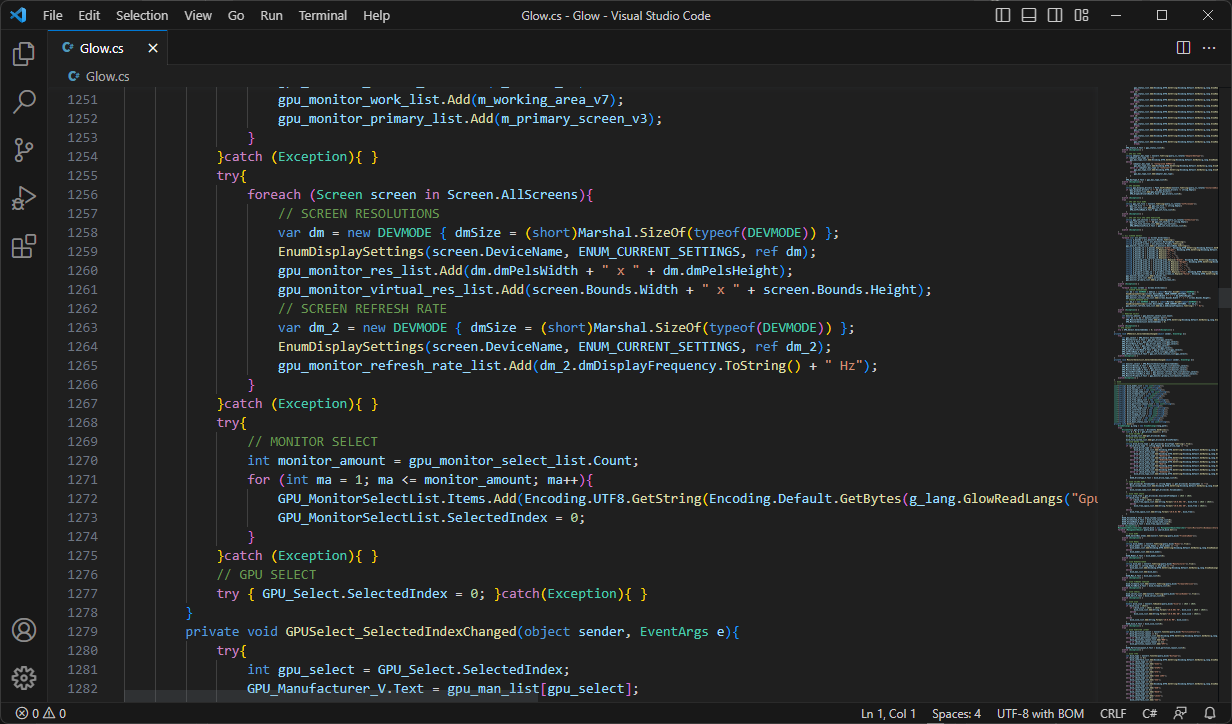This screenshot has width=1232, height=724.
Task: Open Source Control panel
Action: 24,150
